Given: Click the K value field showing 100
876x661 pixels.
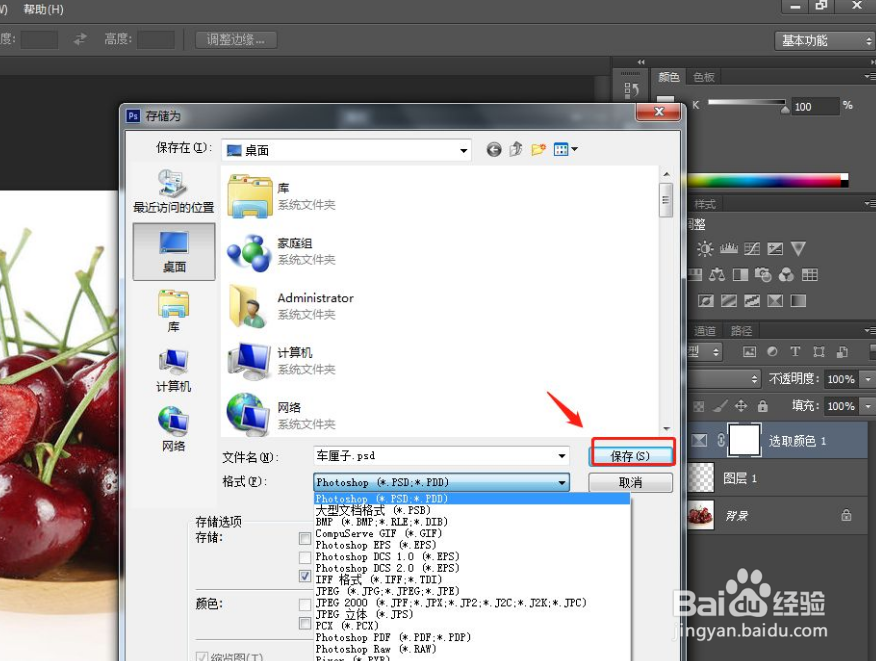Looking at the screenshot, I should point(814,107).
